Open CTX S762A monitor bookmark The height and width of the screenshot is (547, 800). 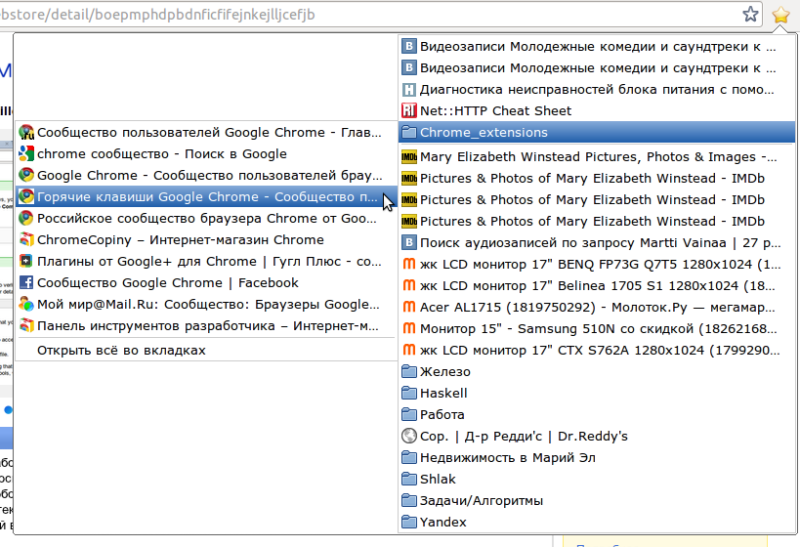[597, 350]
